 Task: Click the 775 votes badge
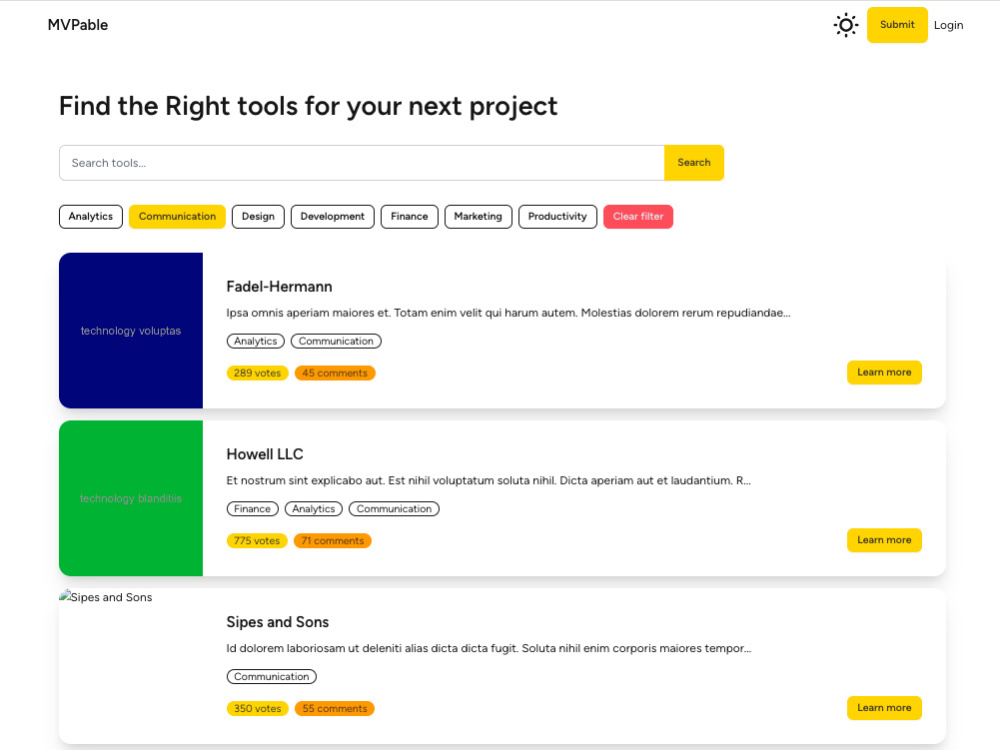click(x=257, y=541)
